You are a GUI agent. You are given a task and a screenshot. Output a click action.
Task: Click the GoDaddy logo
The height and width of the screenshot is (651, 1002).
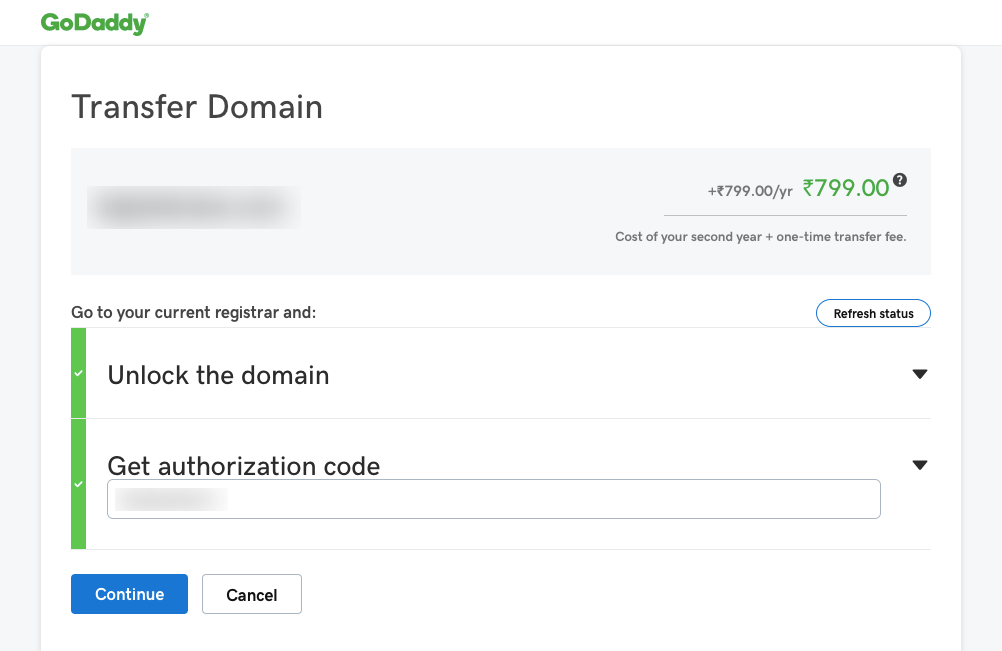pos(93,22)
